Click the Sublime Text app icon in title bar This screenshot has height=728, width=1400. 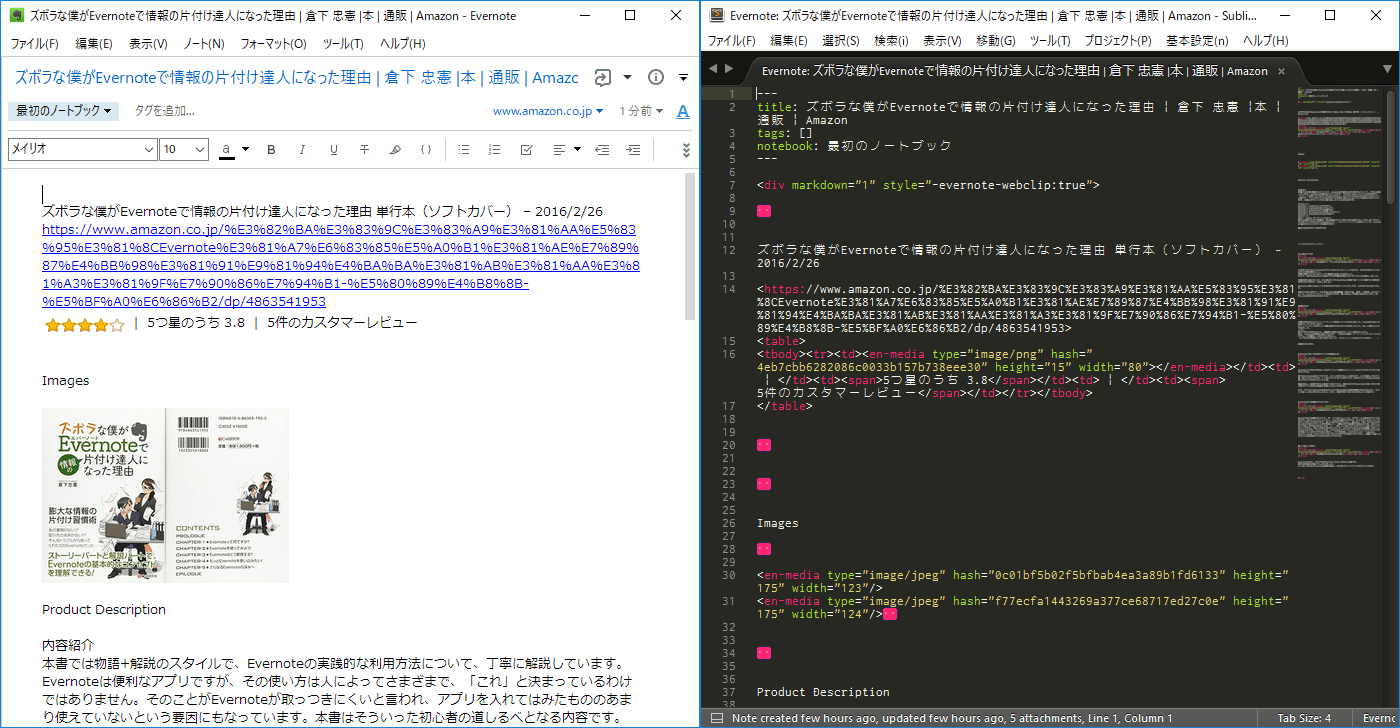pyautogui.click(x=716, y=16)
